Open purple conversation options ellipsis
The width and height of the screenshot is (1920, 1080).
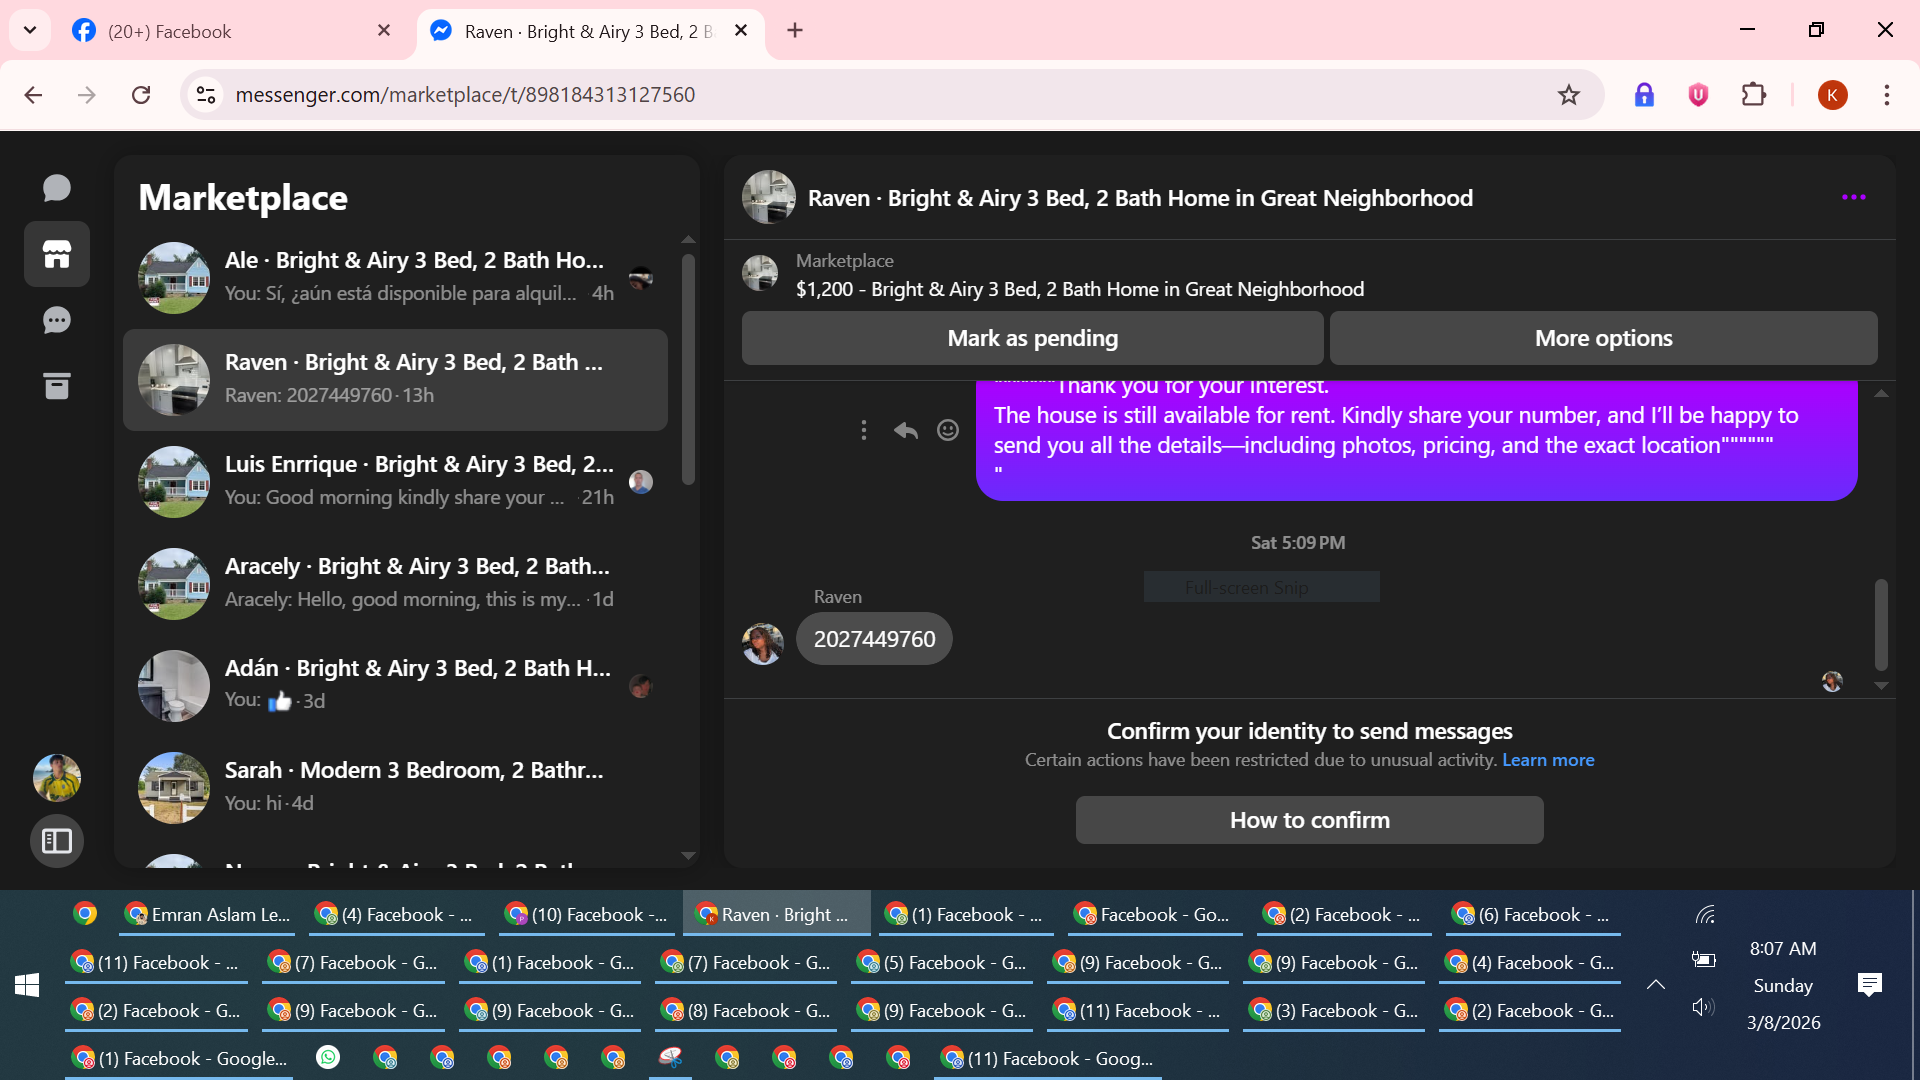pos(1854,198)
